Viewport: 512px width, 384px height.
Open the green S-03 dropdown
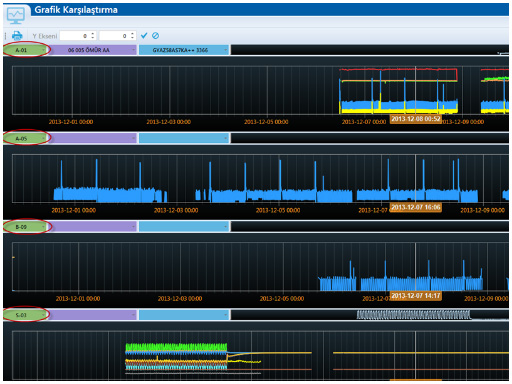[25, 315]
